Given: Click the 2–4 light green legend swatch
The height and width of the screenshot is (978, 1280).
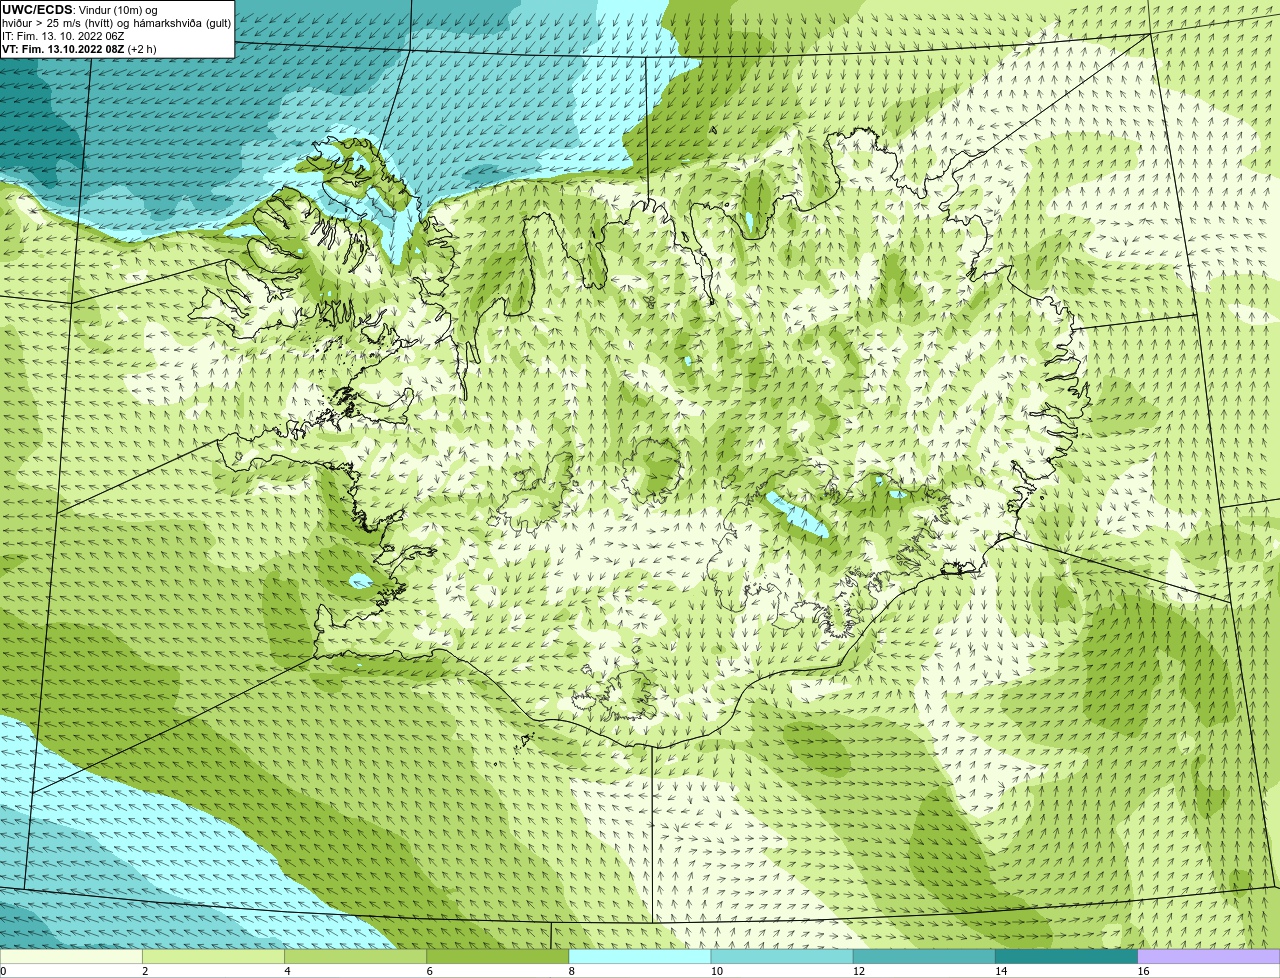Looking at the screenshot, I should click(213, 956).
